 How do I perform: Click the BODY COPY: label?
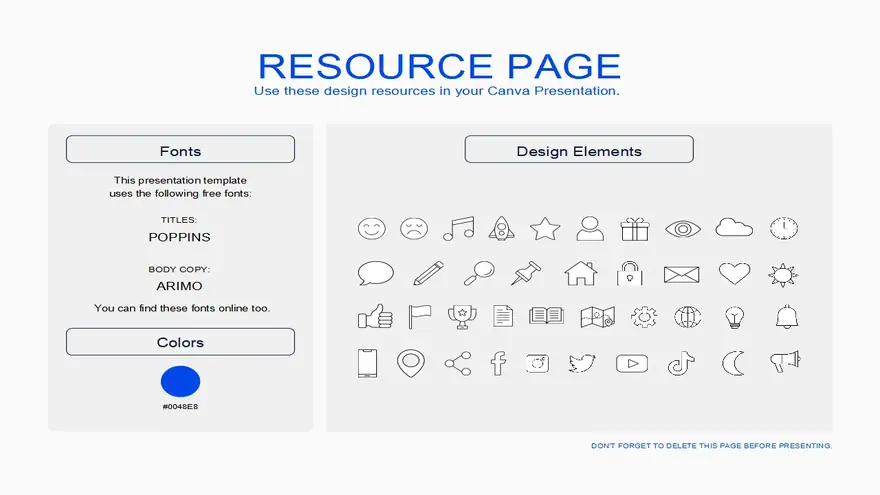(x=179, y=269)
